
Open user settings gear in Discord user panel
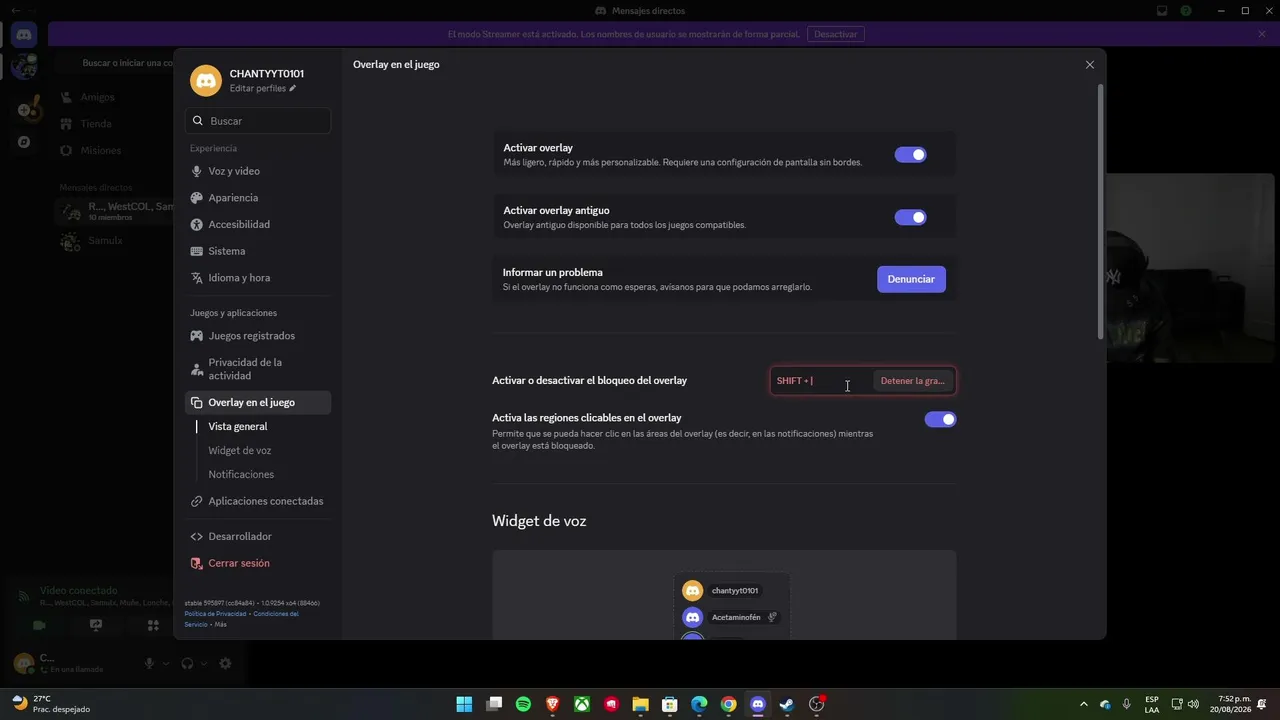point(225,663)
